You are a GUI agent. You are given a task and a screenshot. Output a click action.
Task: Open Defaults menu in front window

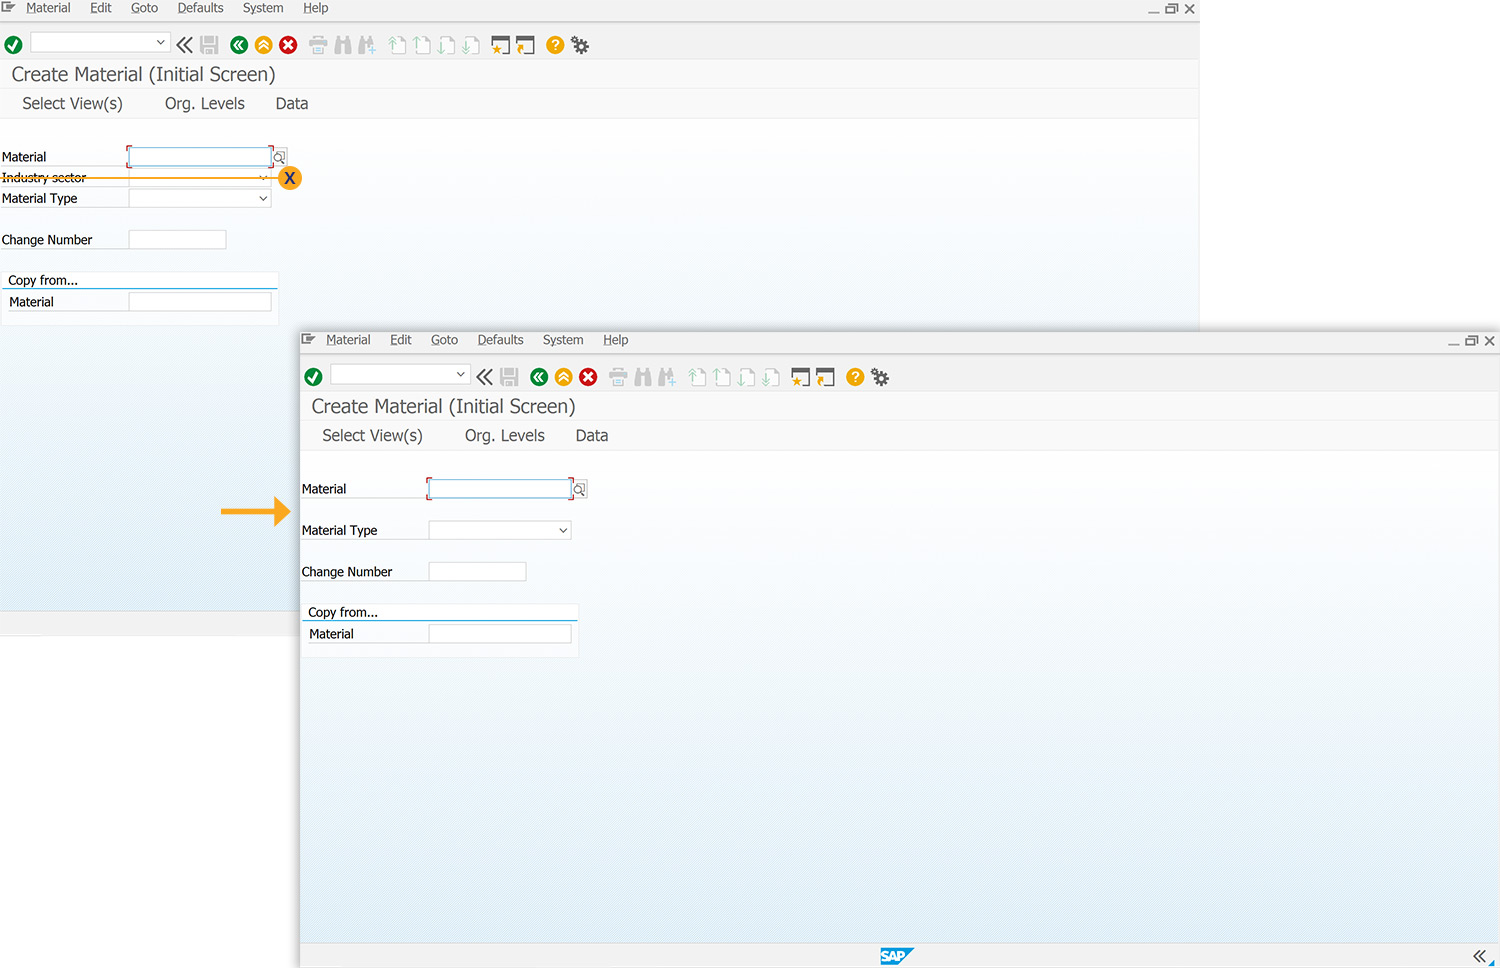pos(501,340)
